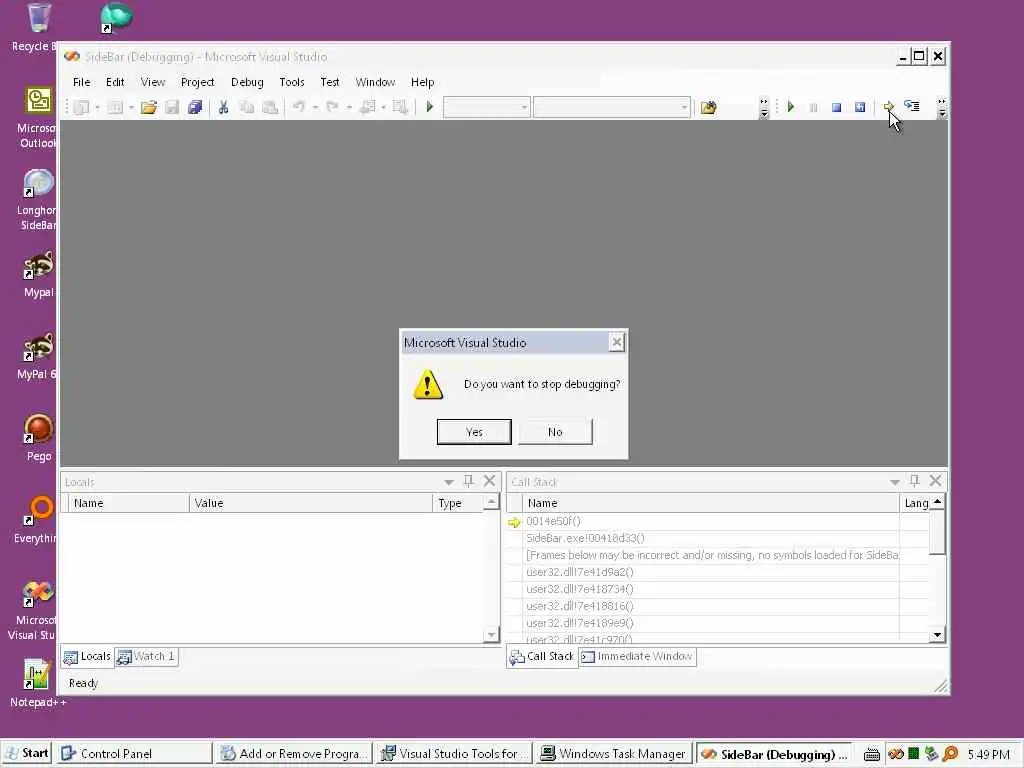Click the Show Next Statement yellow arrow icon
Image resolution: width=1024 pixels, height=768 pixels.
point(888,106)
